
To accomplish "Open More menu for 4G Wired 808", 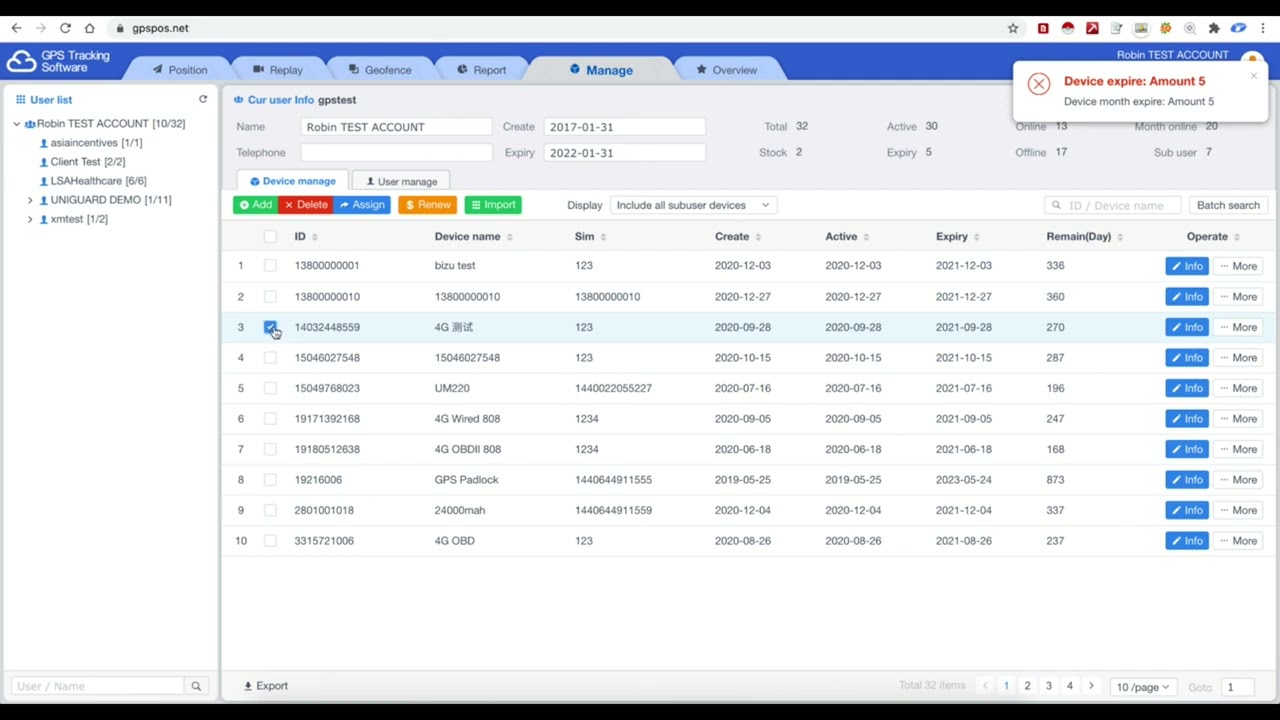I will click(x=1238, y=419).
